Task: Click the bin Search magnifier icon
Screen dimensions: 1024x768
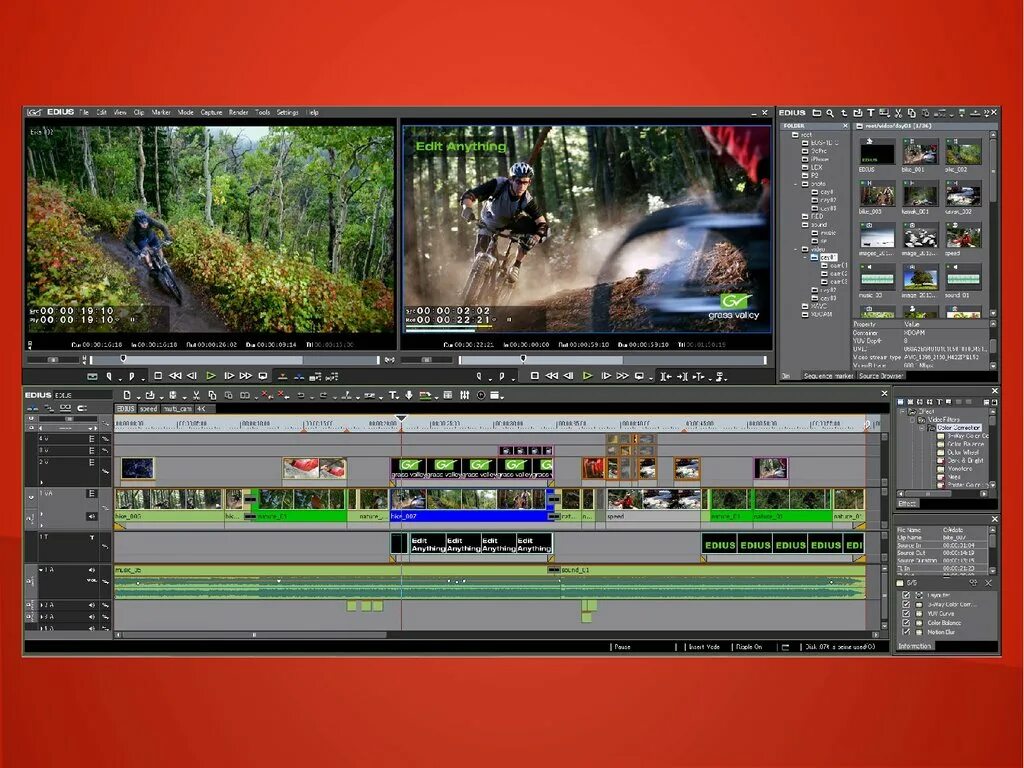Action: pos(830,113)
